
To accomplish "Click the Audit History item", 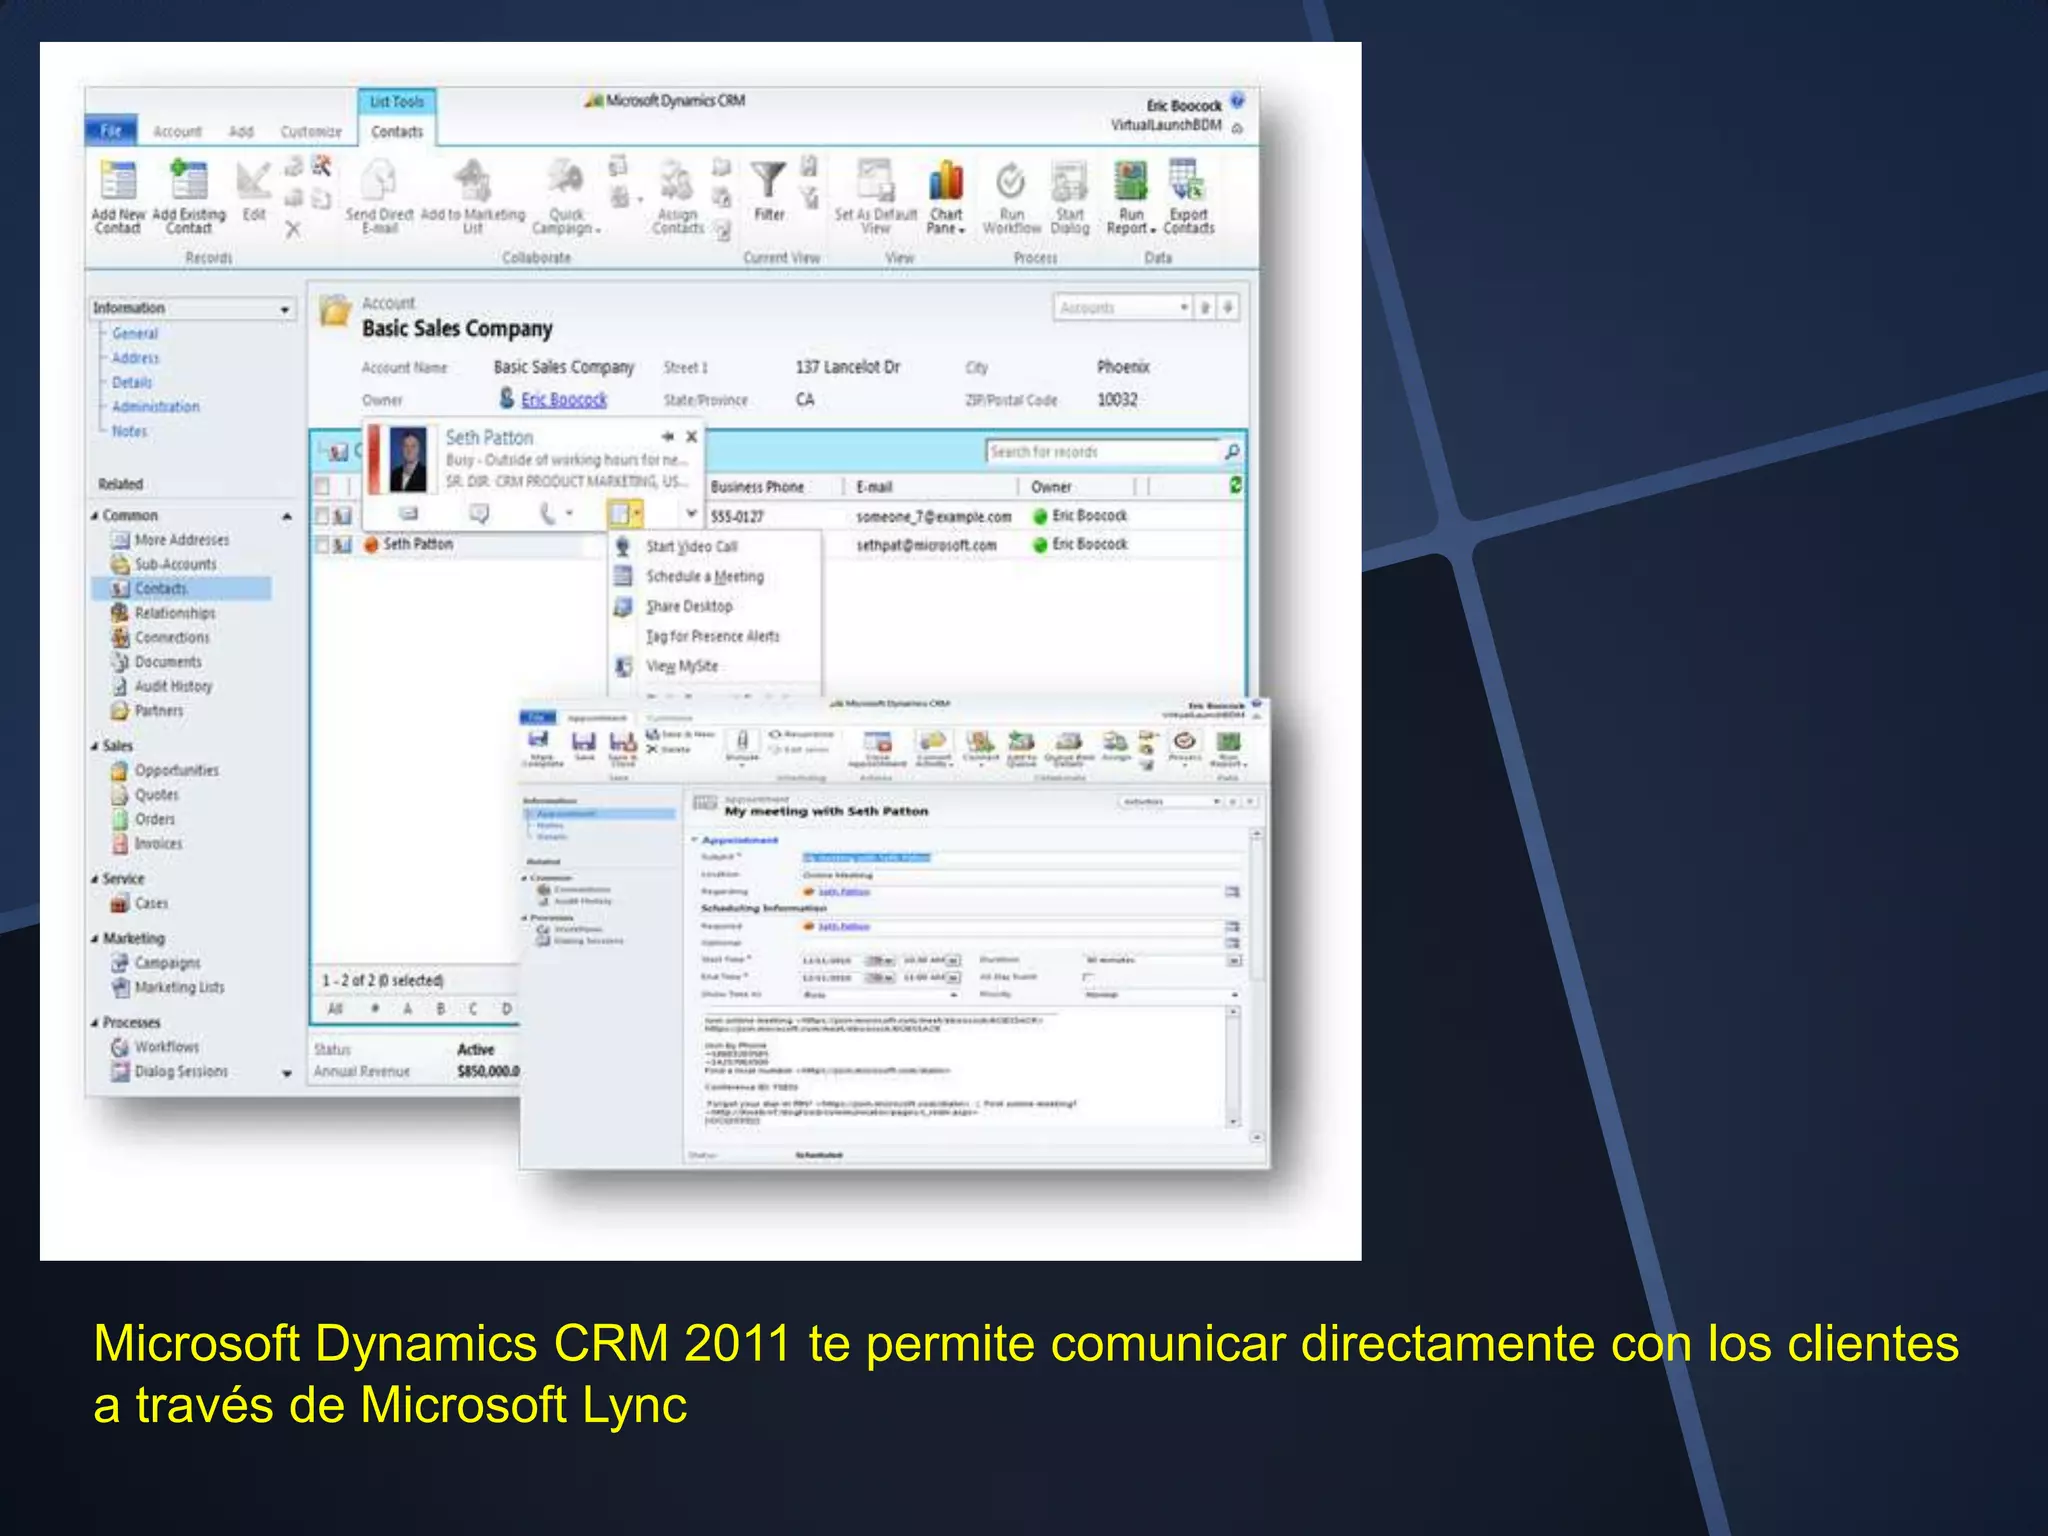I will 173,687.
